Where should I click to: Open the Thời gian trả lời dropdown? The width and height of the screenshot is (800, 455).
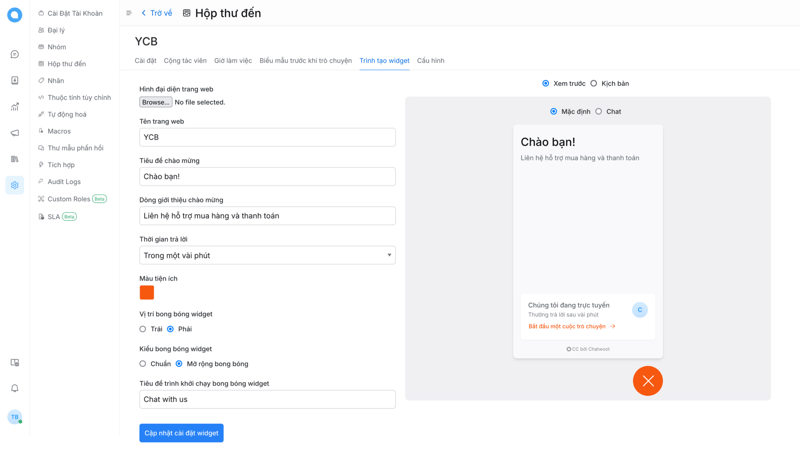(267, 255)
